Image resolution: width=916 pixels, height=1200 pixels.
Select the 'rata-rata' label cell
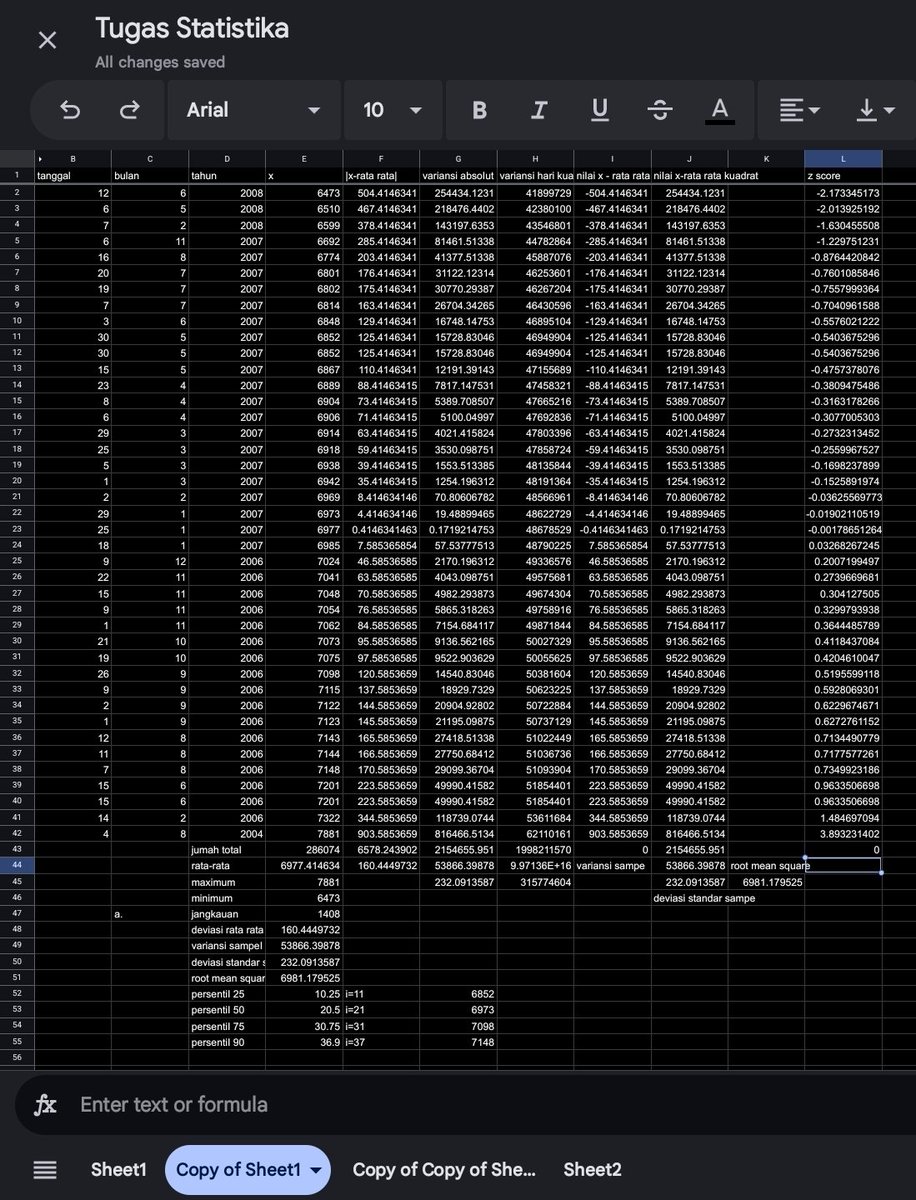point(227,866)
